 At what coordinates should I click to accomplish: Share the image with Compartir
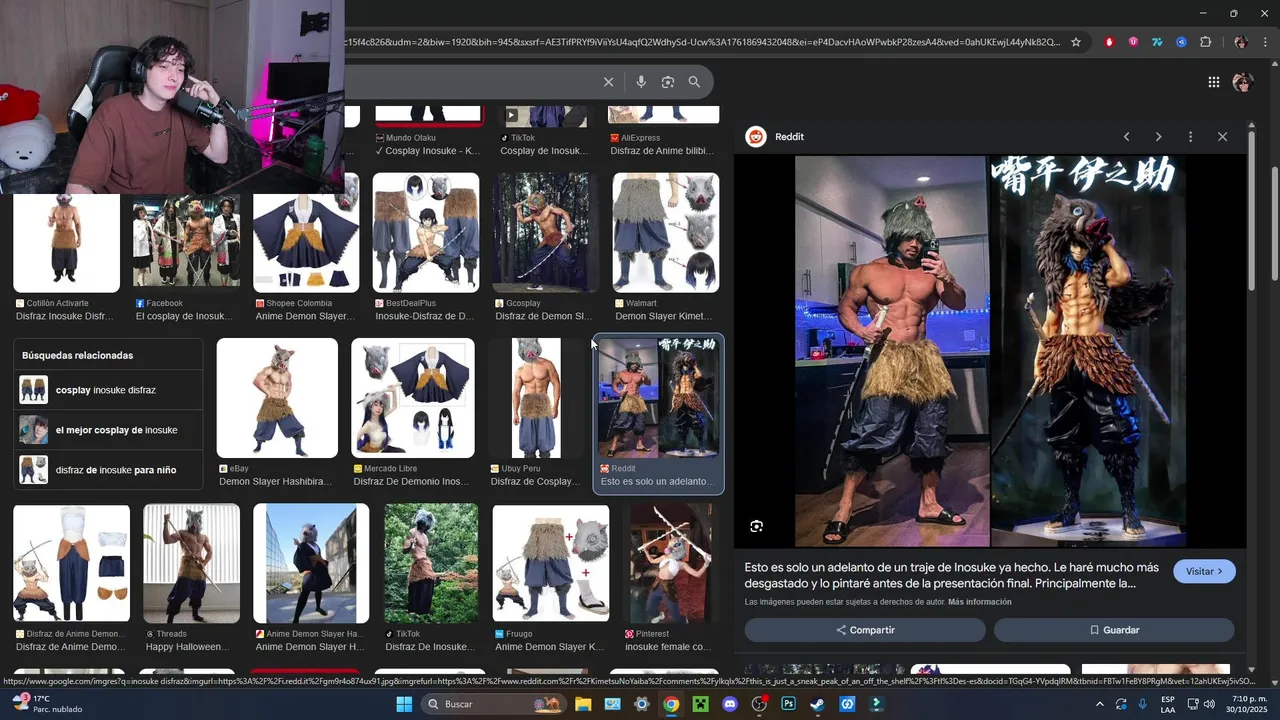point(865,630)
